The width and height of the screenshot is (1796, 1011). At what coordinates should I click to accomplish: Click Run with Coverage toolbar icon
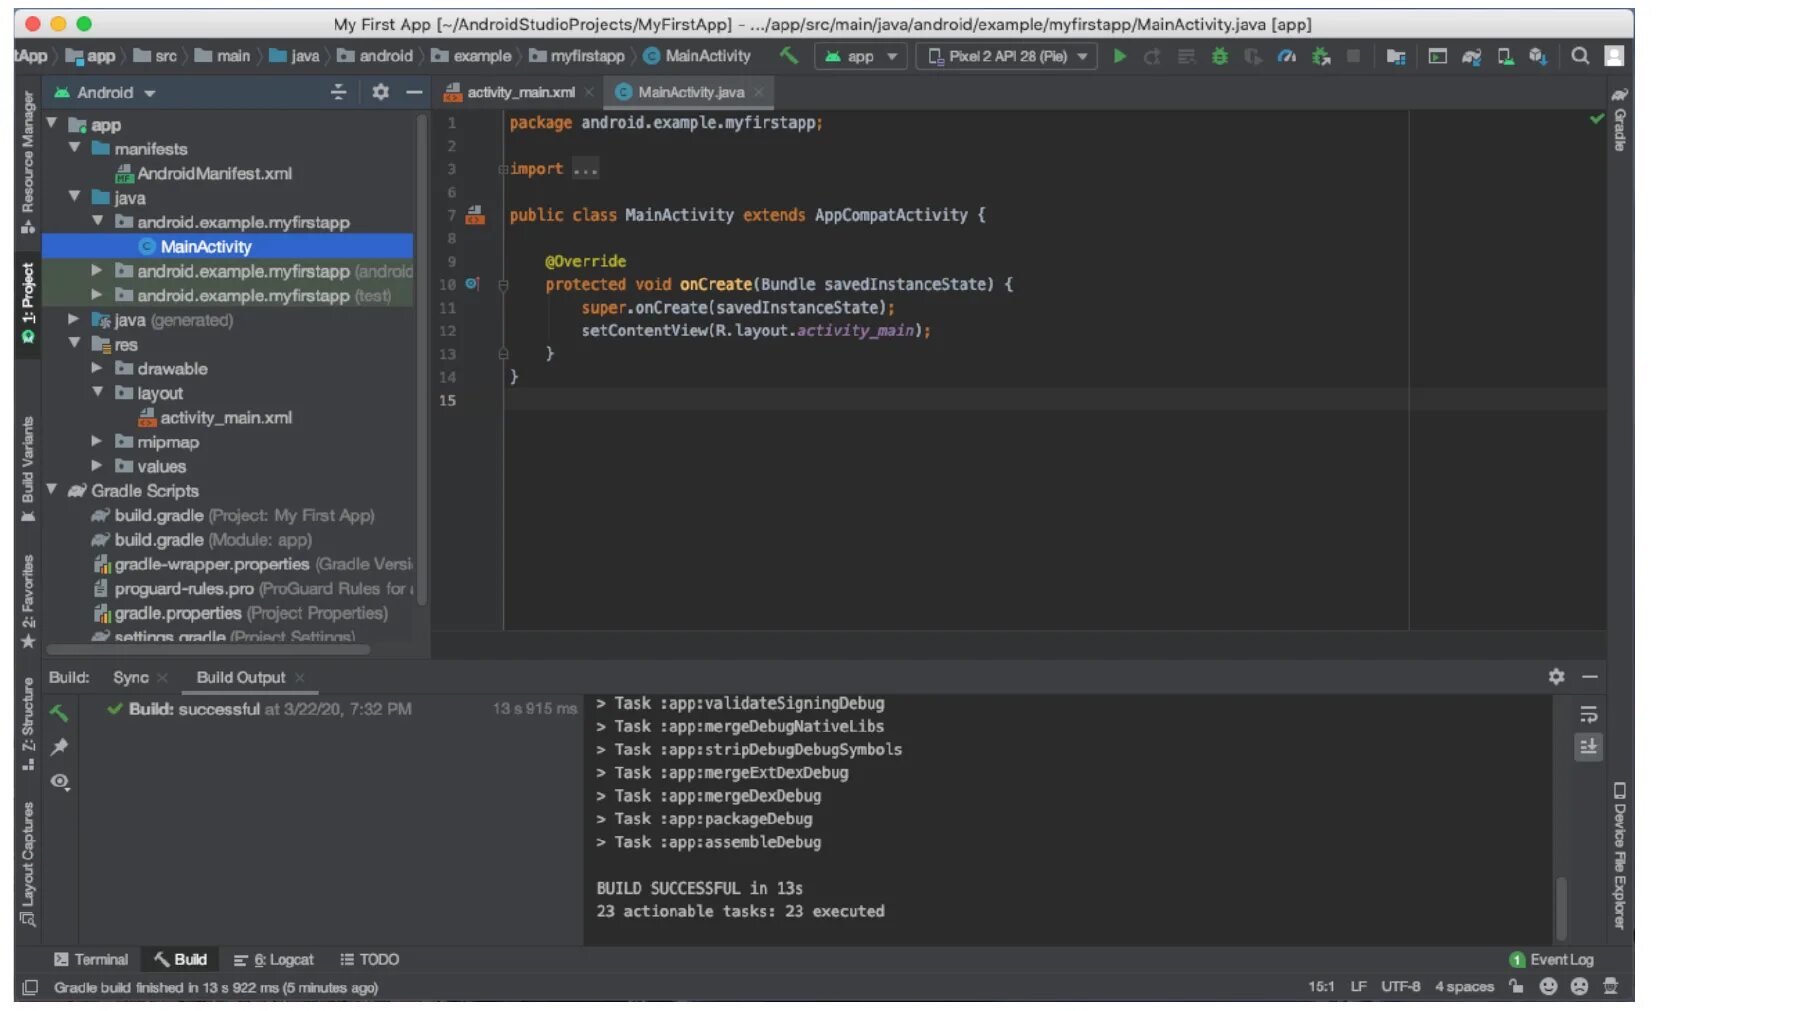pos(1253,56)
